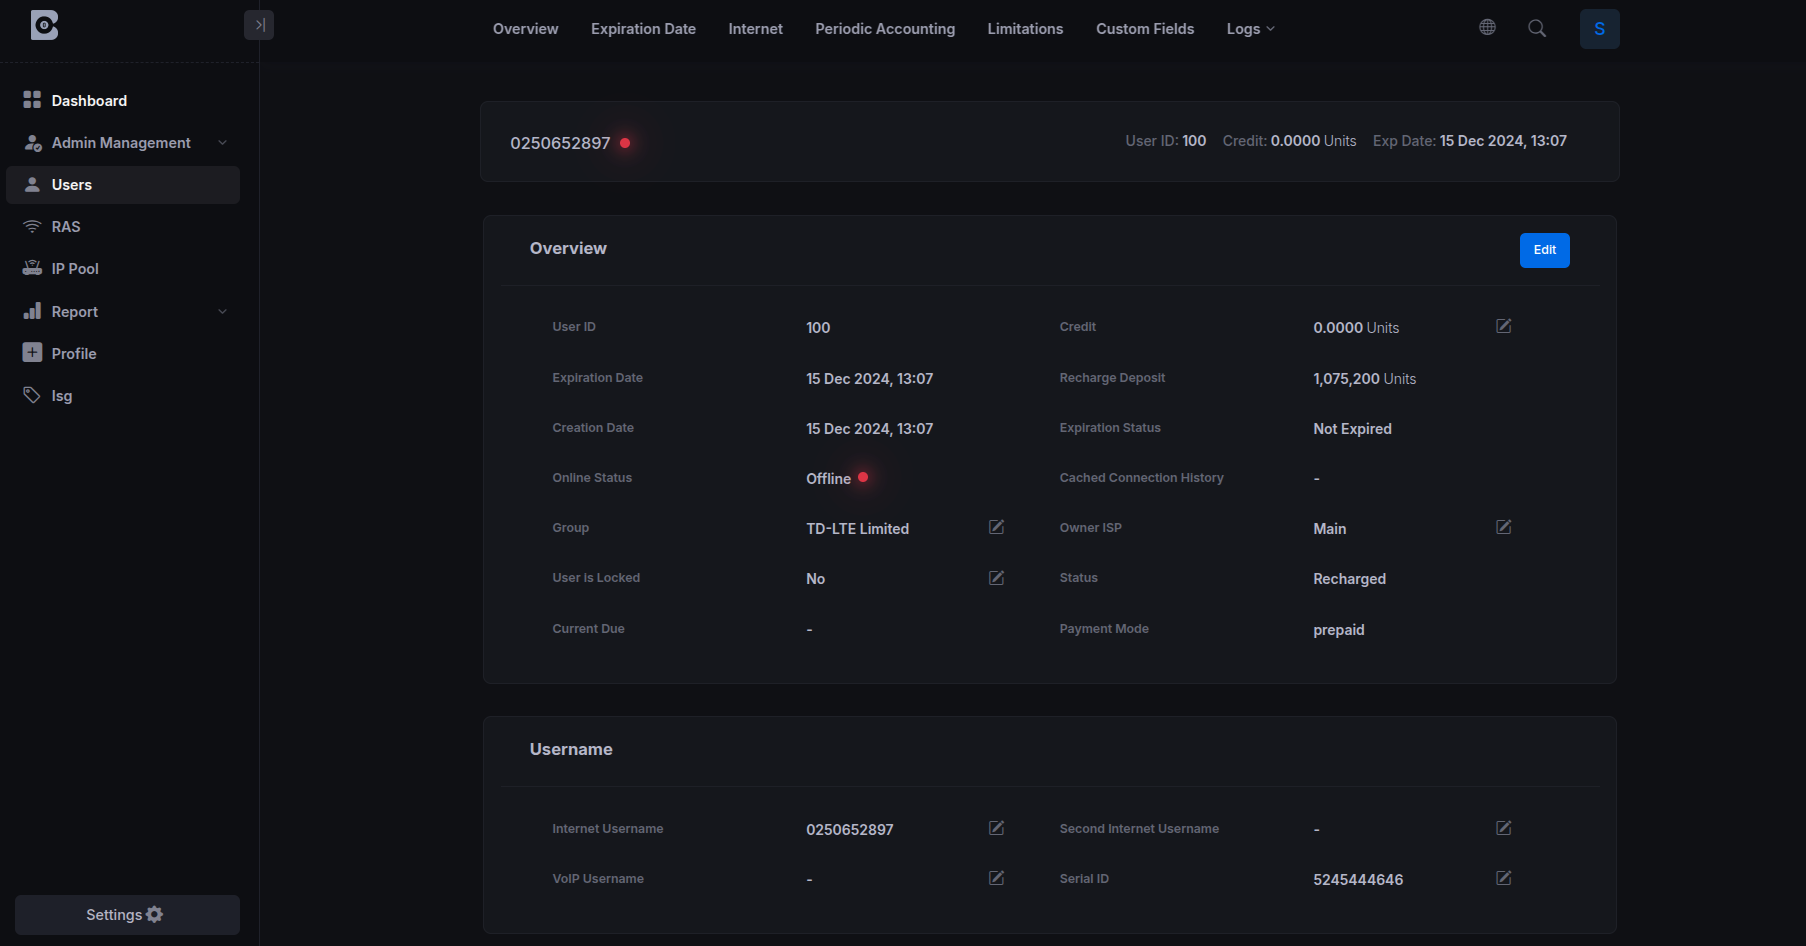This screenshot has height=946, width=1806.
Task: Open the Custom Fields tab
Action: pos(1144,28)
